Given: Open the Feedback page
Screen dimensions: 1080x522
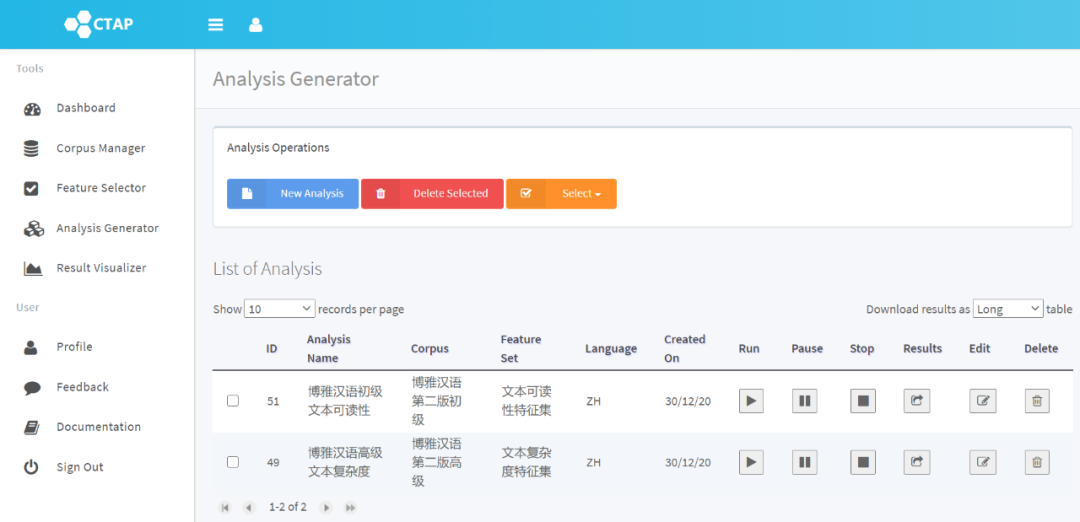Looking at the screenshot, I should [83, 387].
